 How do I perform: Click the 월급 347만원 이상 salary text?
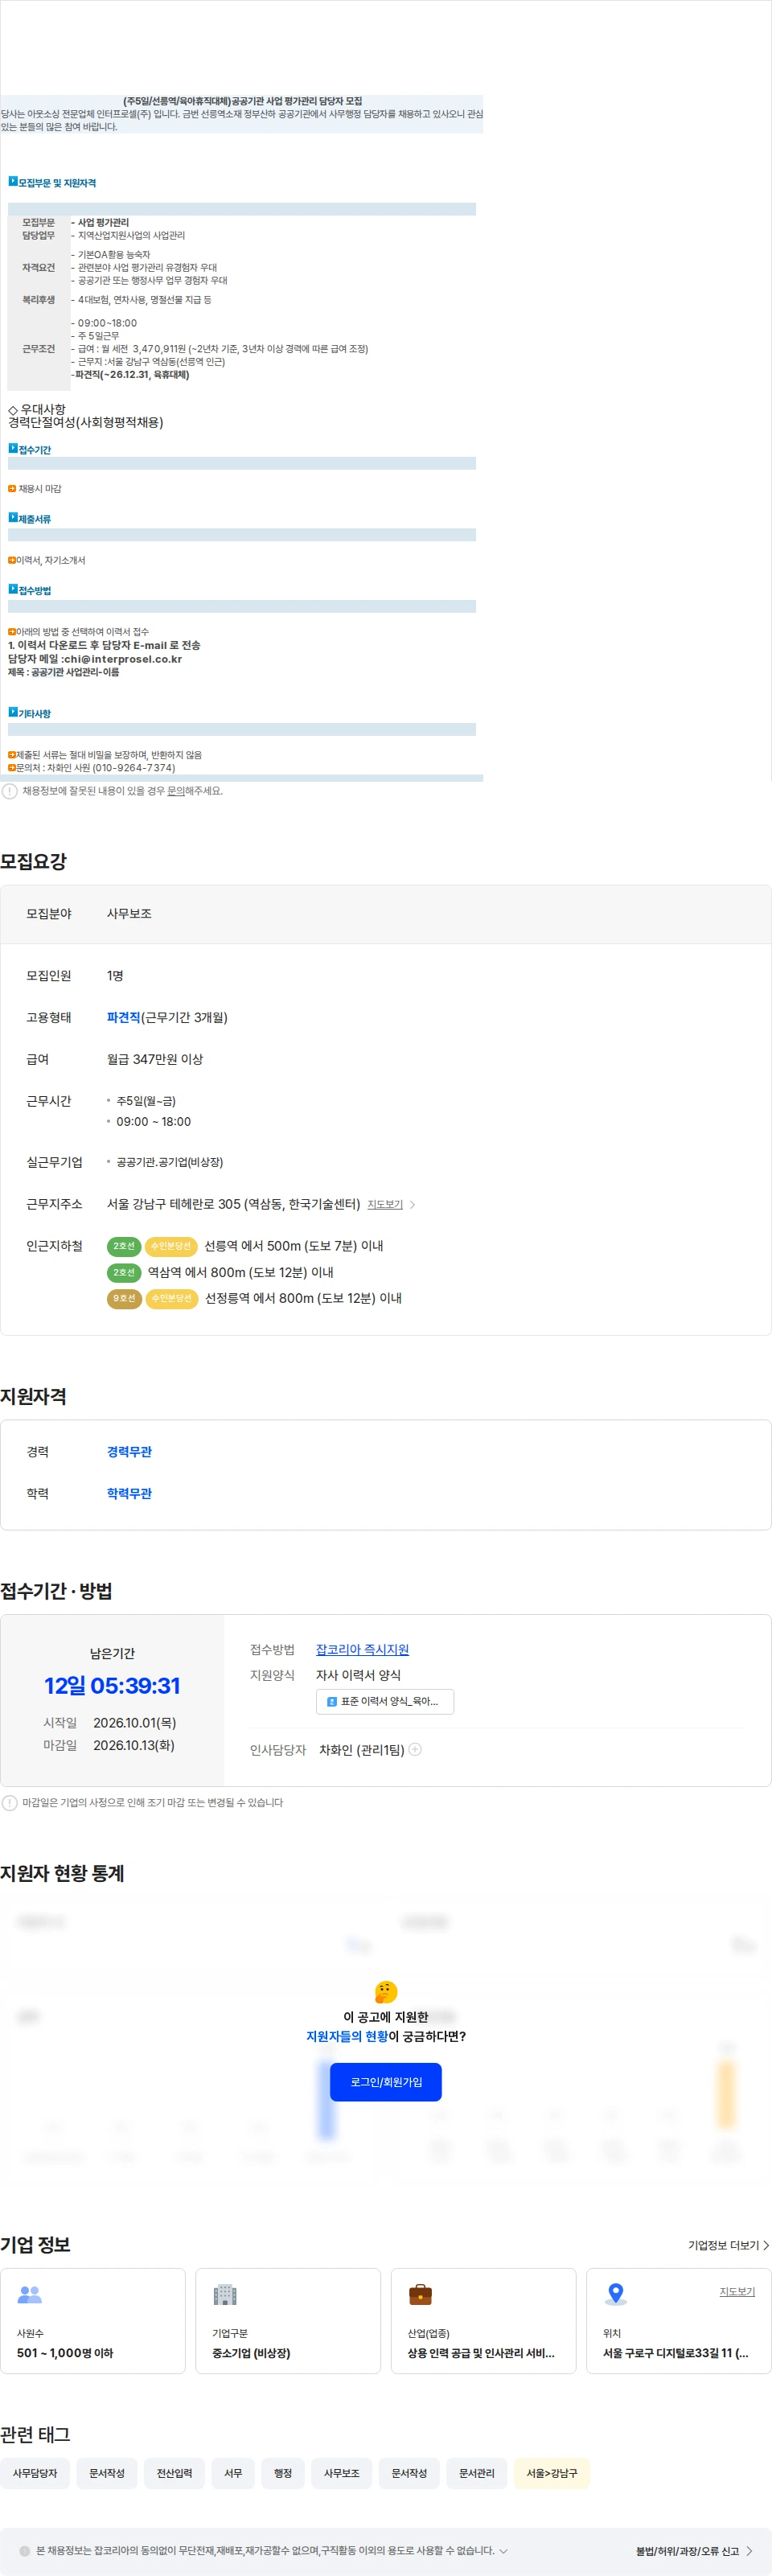click(155, 1059)
